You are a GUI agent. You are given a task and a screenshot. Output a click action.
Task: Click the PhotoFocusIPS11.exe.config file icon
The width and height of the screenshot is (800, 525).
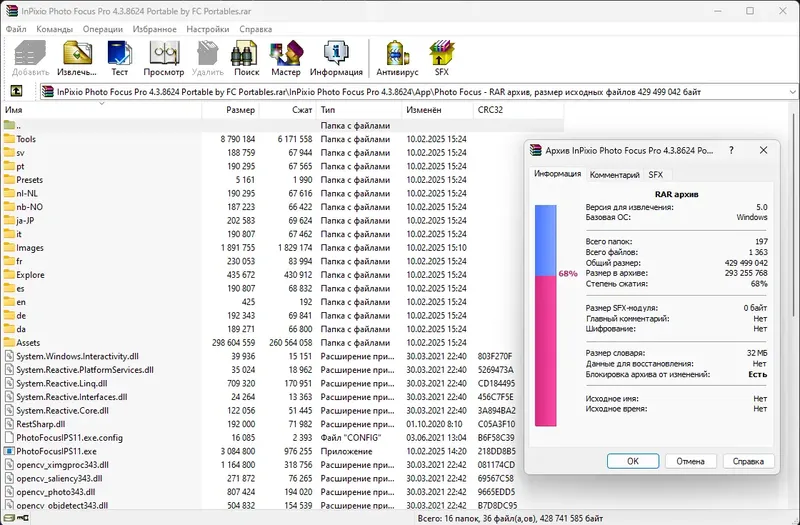[9, 437]
